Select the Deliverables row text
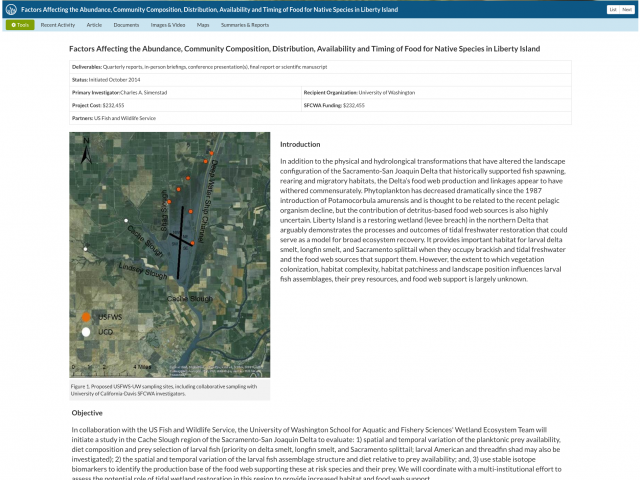Viewport: 640px width, 480px height. (200, 67)
